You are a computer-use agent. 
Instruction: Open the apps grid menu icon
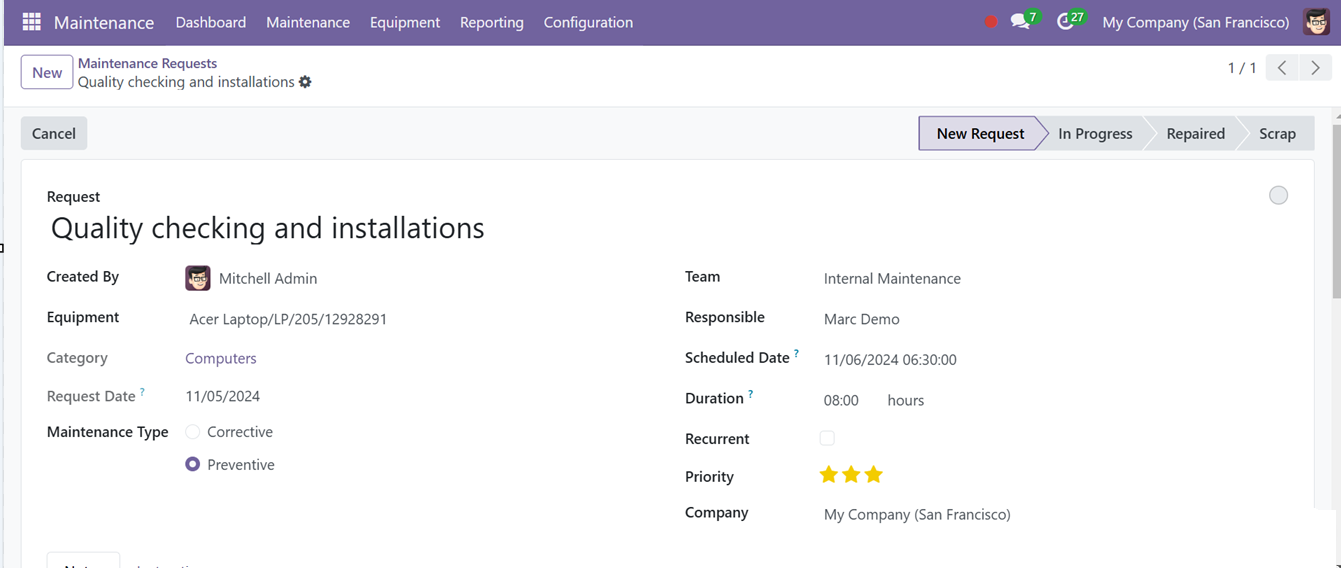[x=31, y=21]
